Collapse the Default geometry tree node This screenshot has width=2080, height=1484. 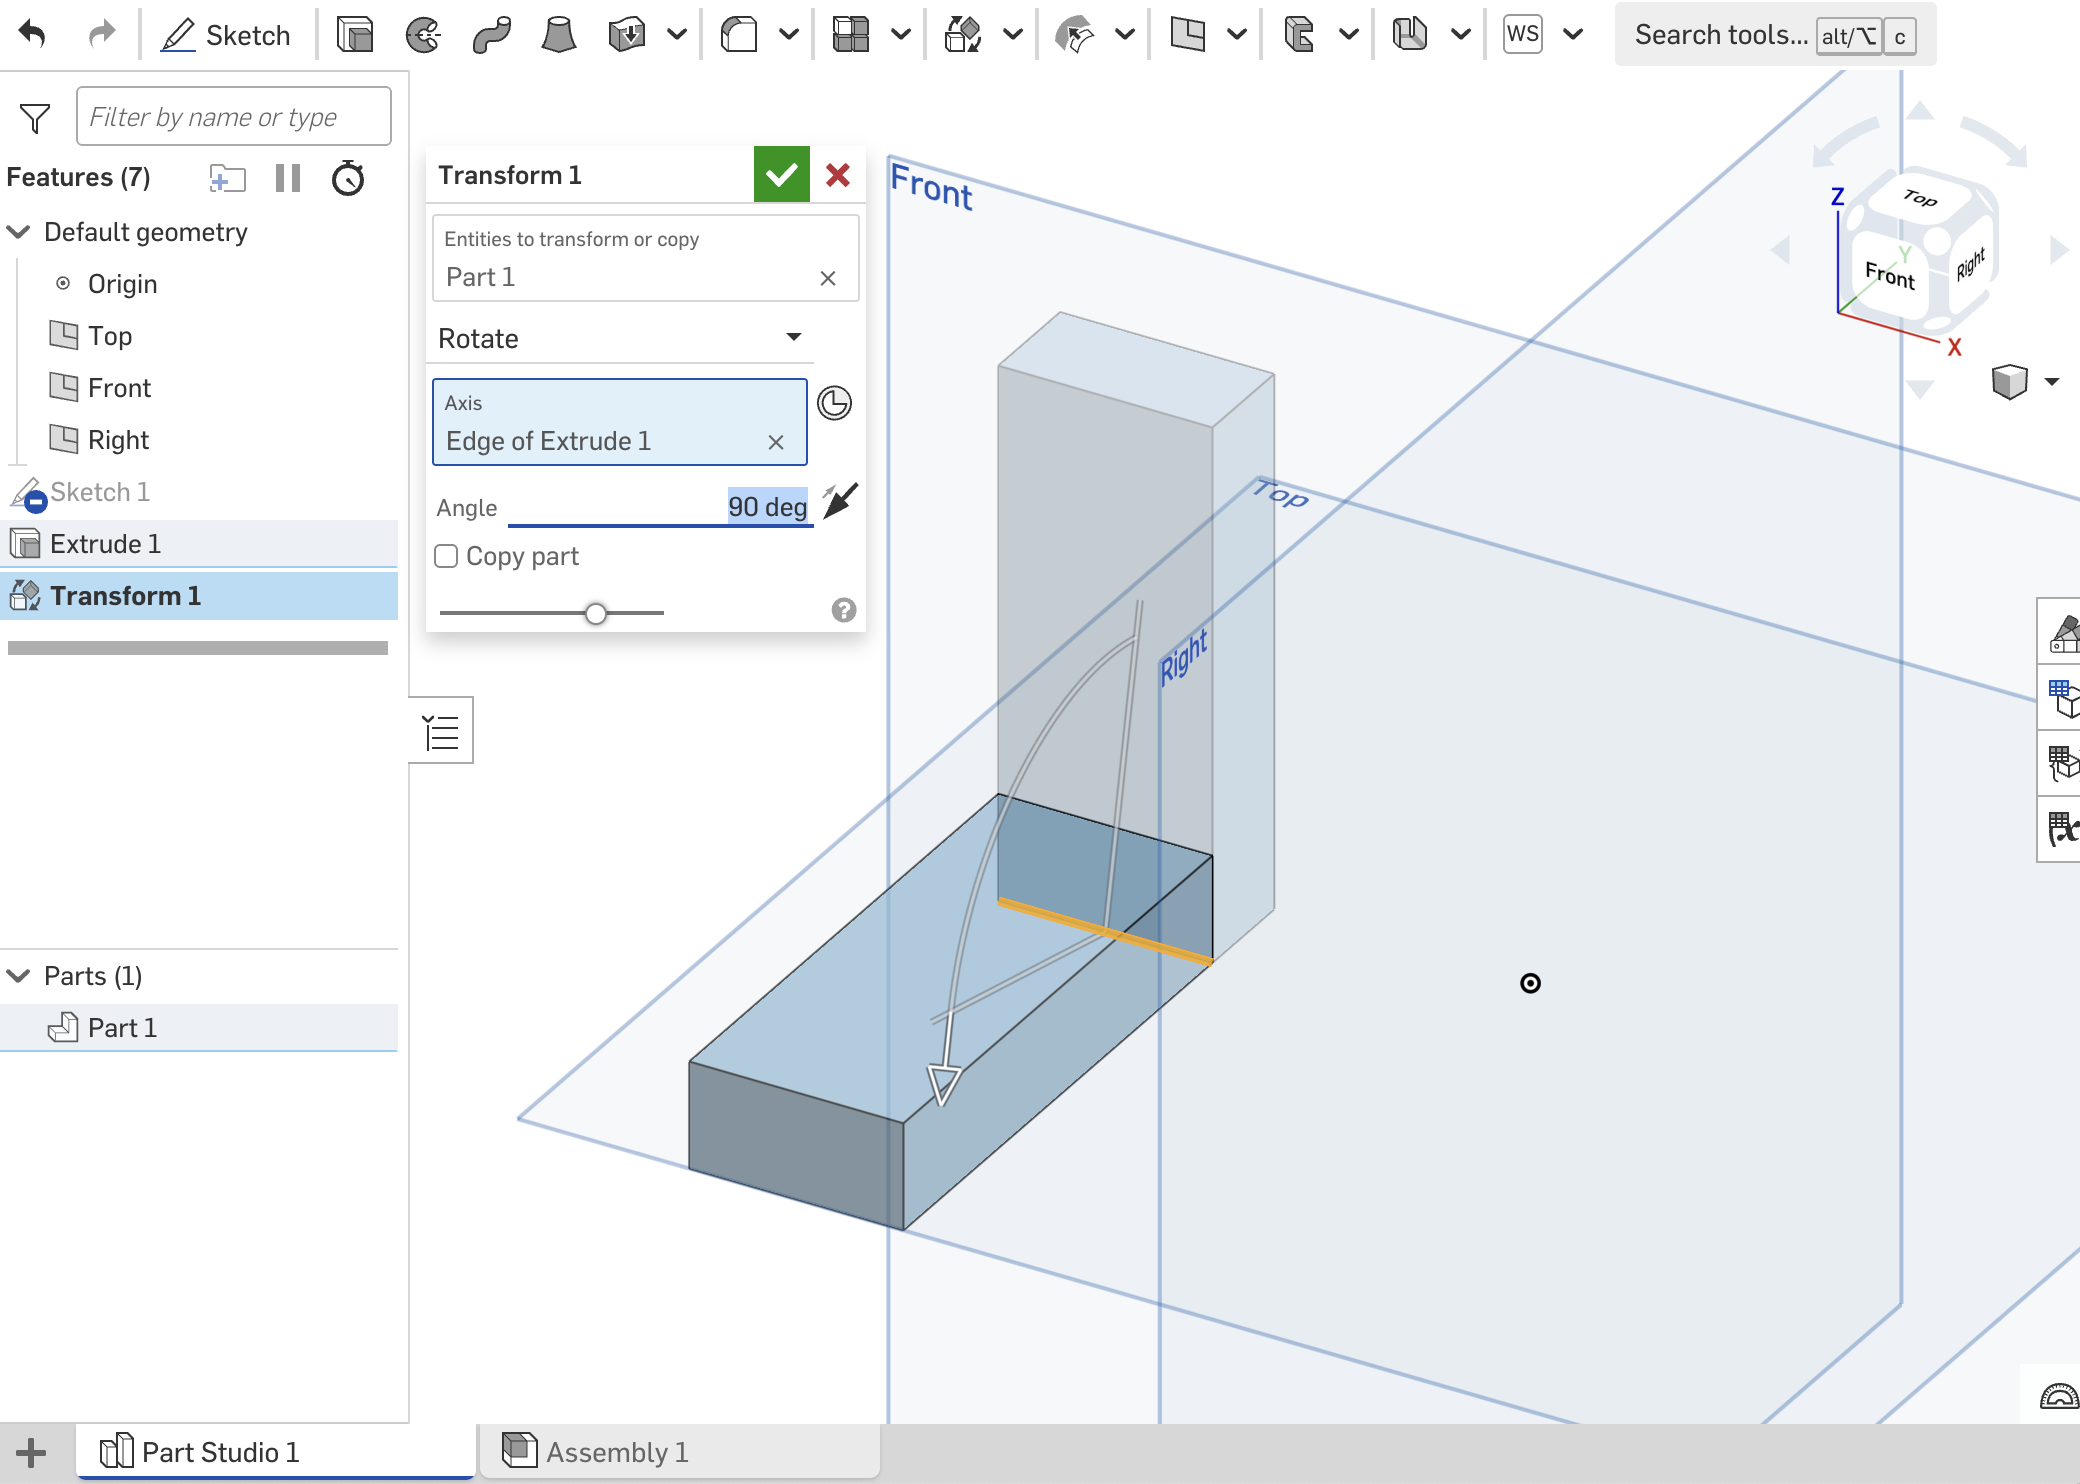18,232
